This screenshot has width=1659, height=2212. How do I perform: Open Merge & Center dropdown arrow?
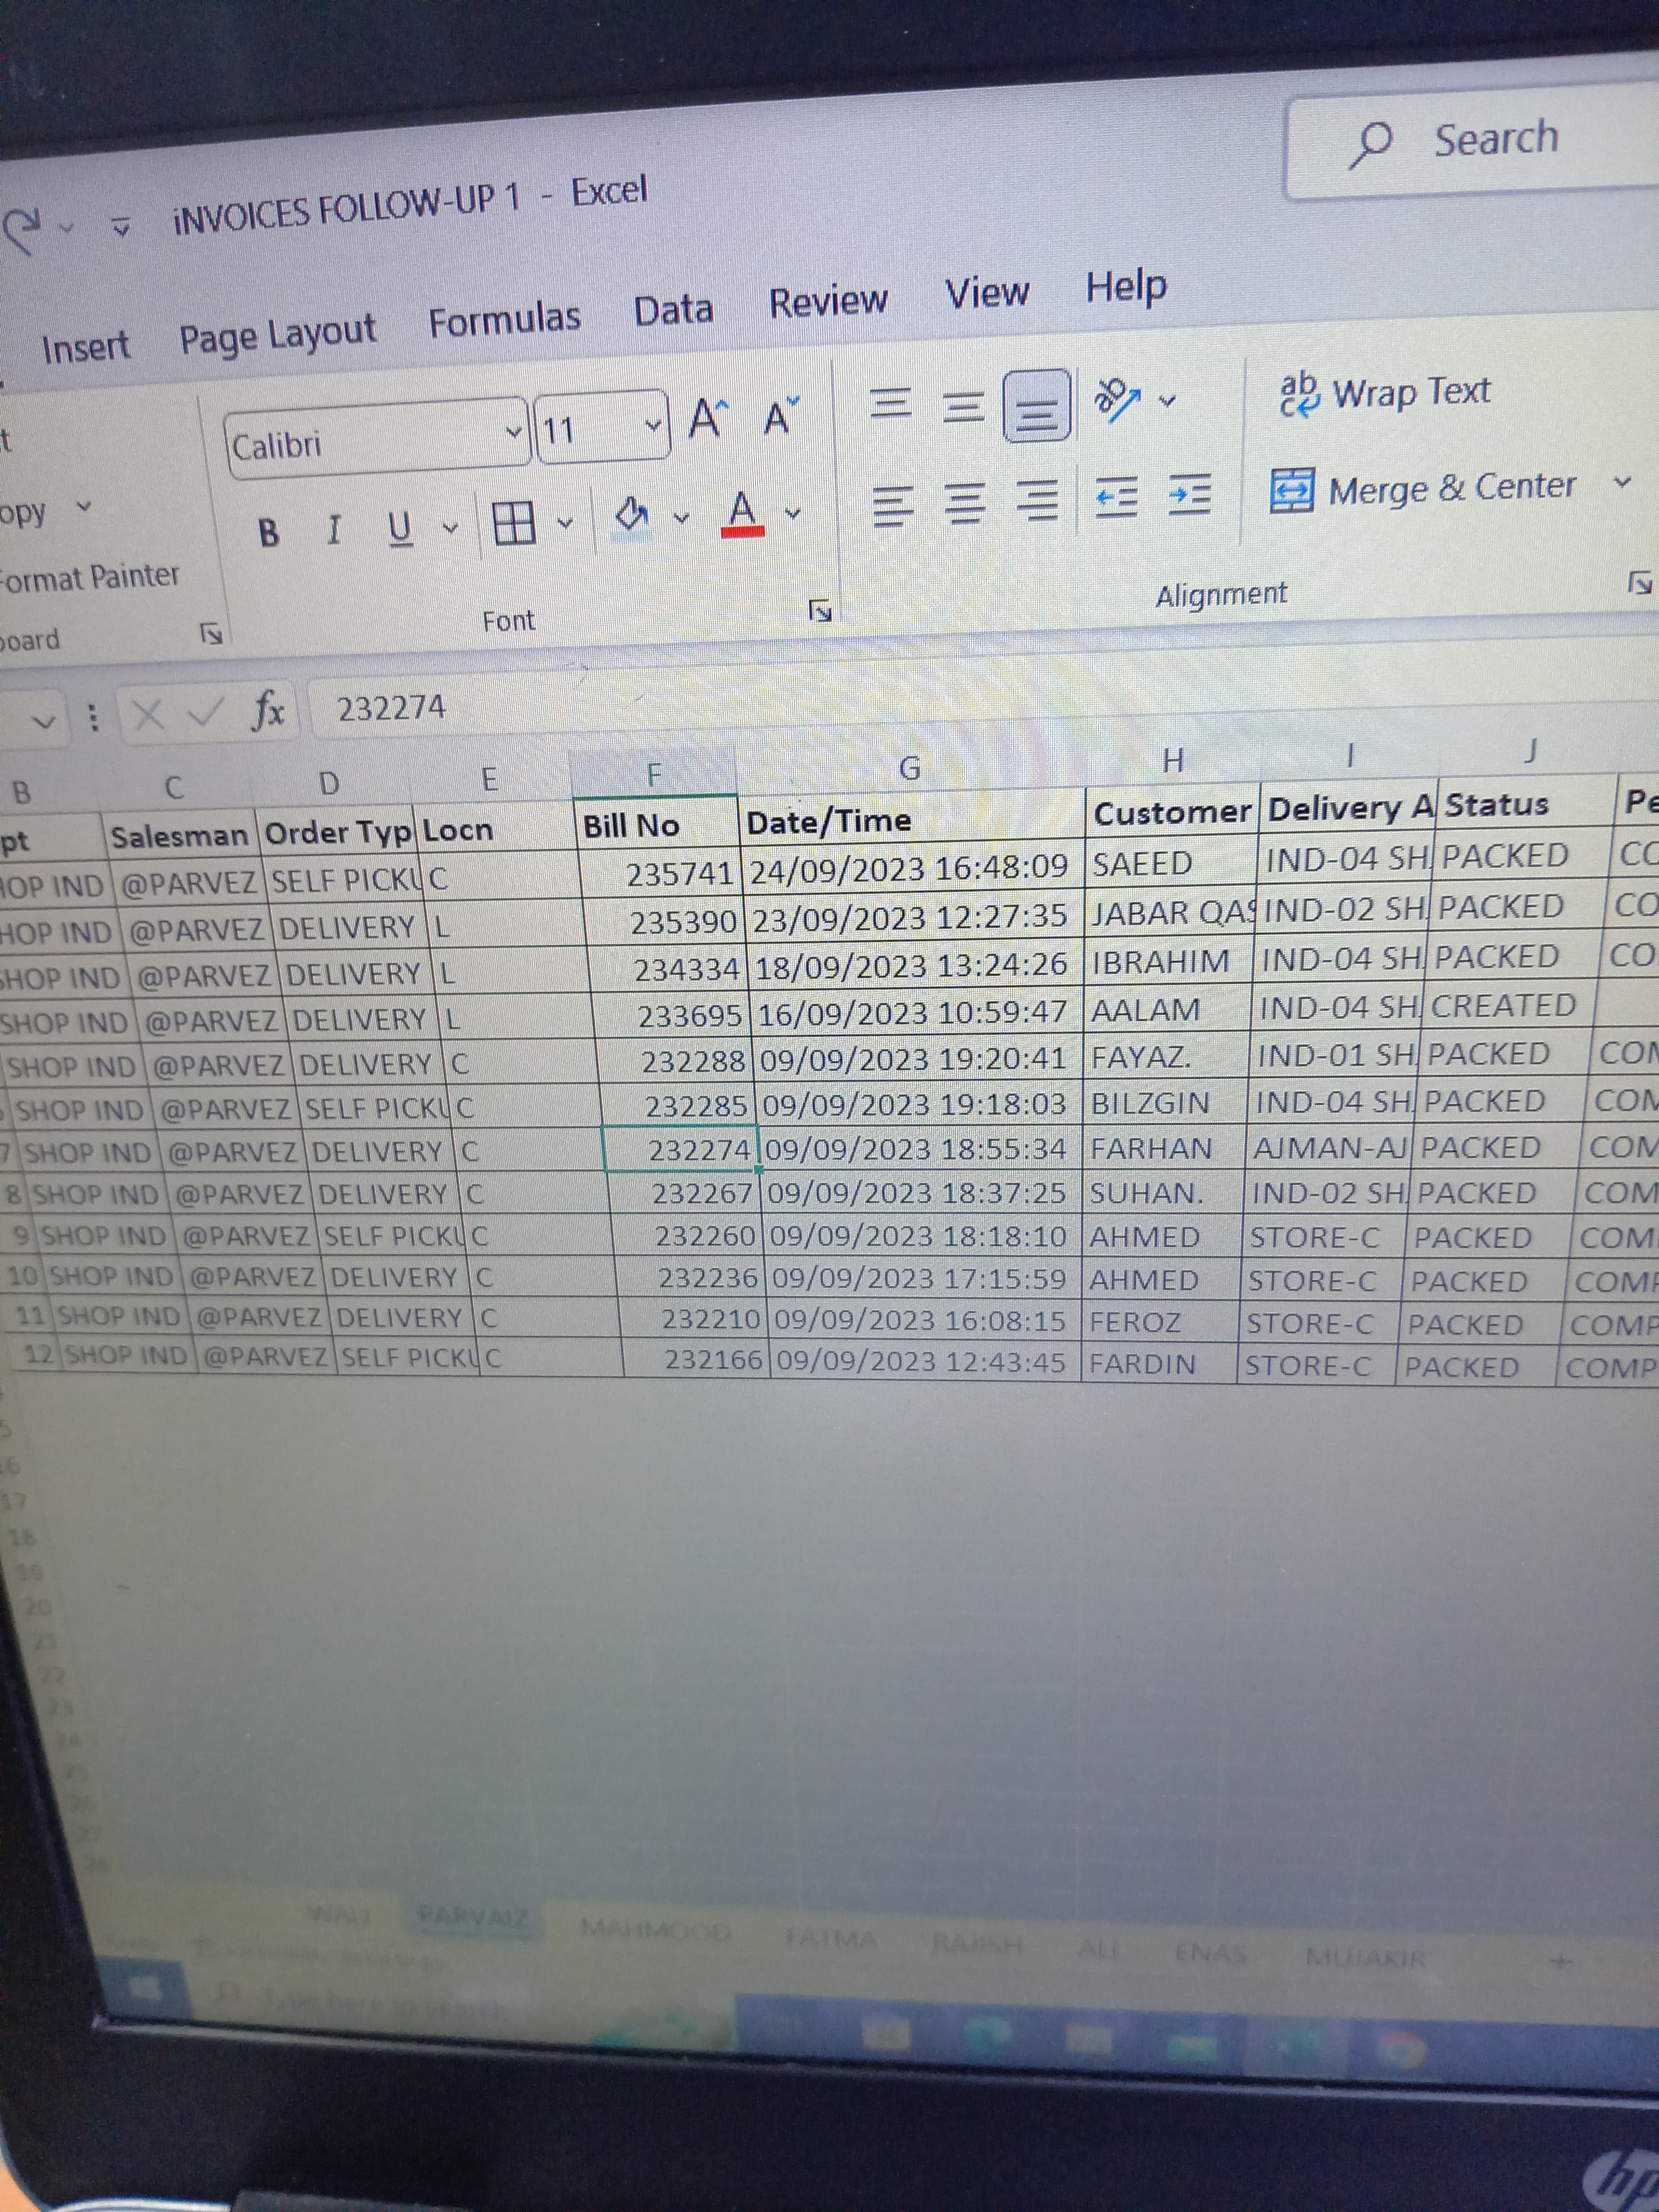(1622, 482)
